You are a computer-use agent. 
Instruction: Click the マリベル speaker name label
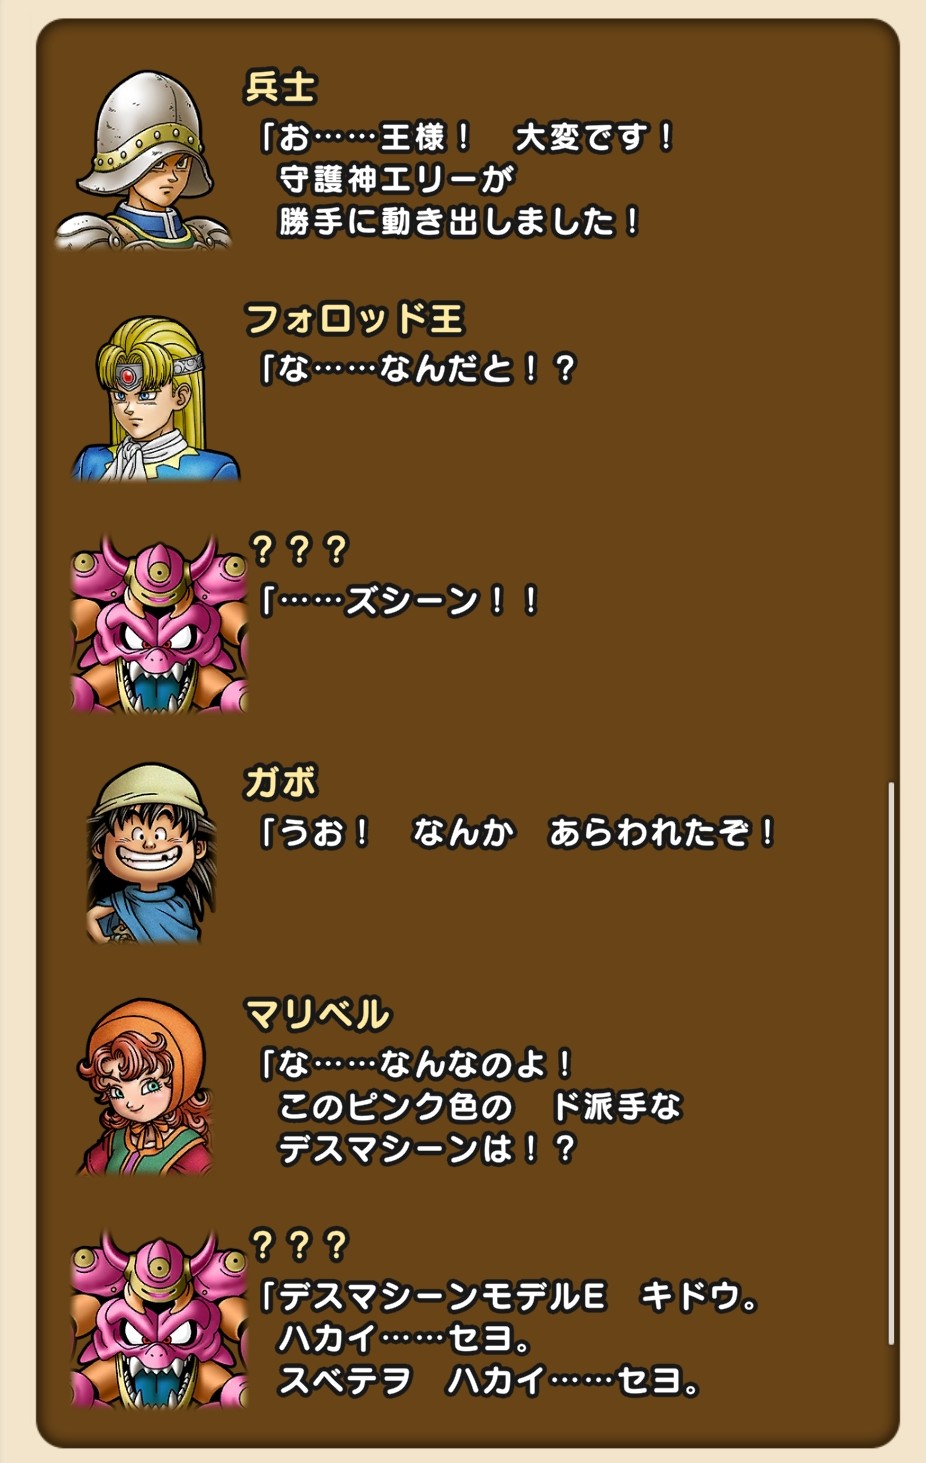pos(318,1015)
